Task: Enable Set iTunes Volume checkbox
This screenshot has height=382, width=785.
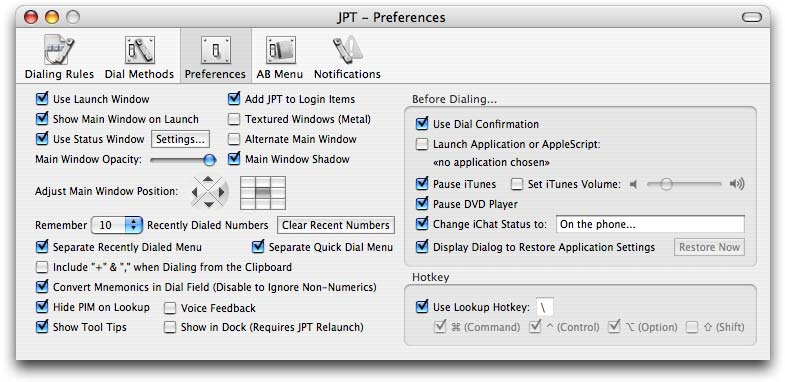Action: (x=517, y=184)
